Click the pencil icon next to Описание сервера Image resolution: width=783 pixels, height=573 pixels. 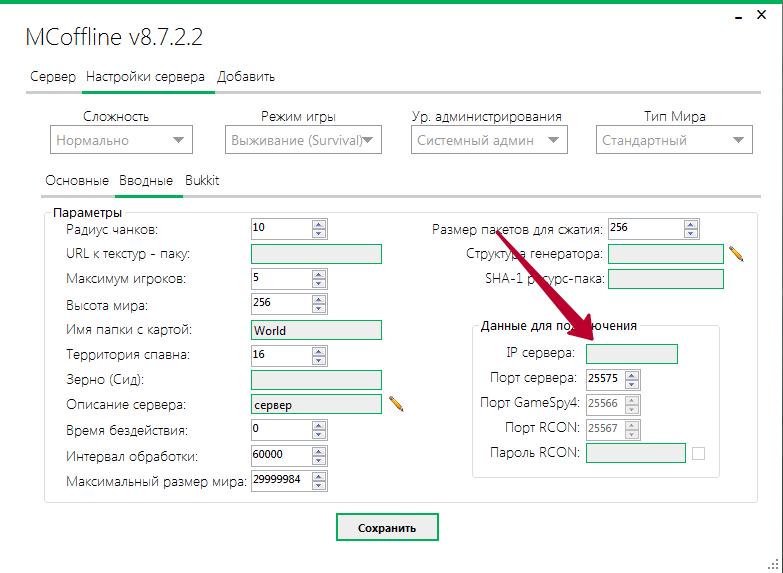[396, 404]
